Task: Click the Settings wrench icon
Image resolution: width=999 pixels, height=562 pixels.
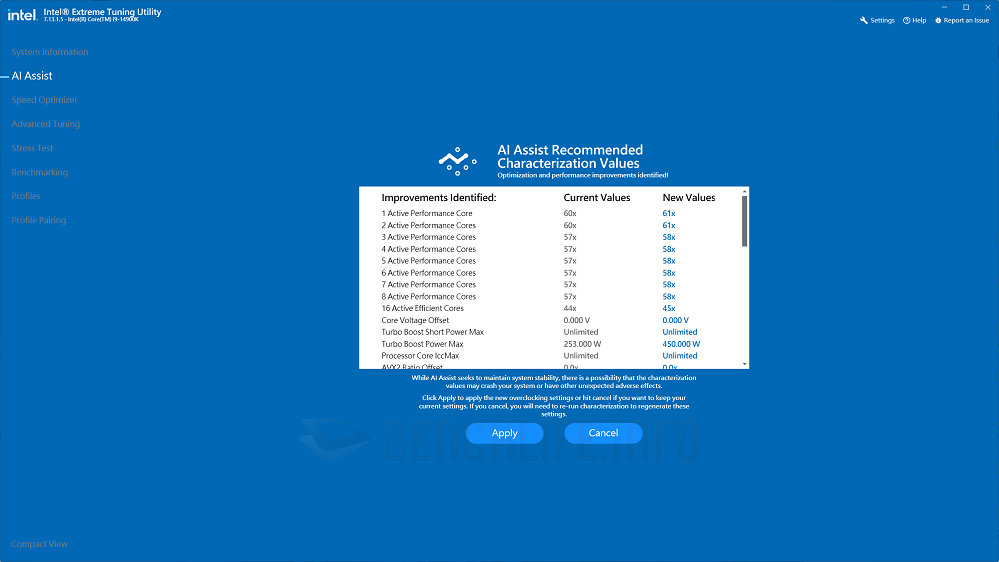Action: [x=864, y=20]
